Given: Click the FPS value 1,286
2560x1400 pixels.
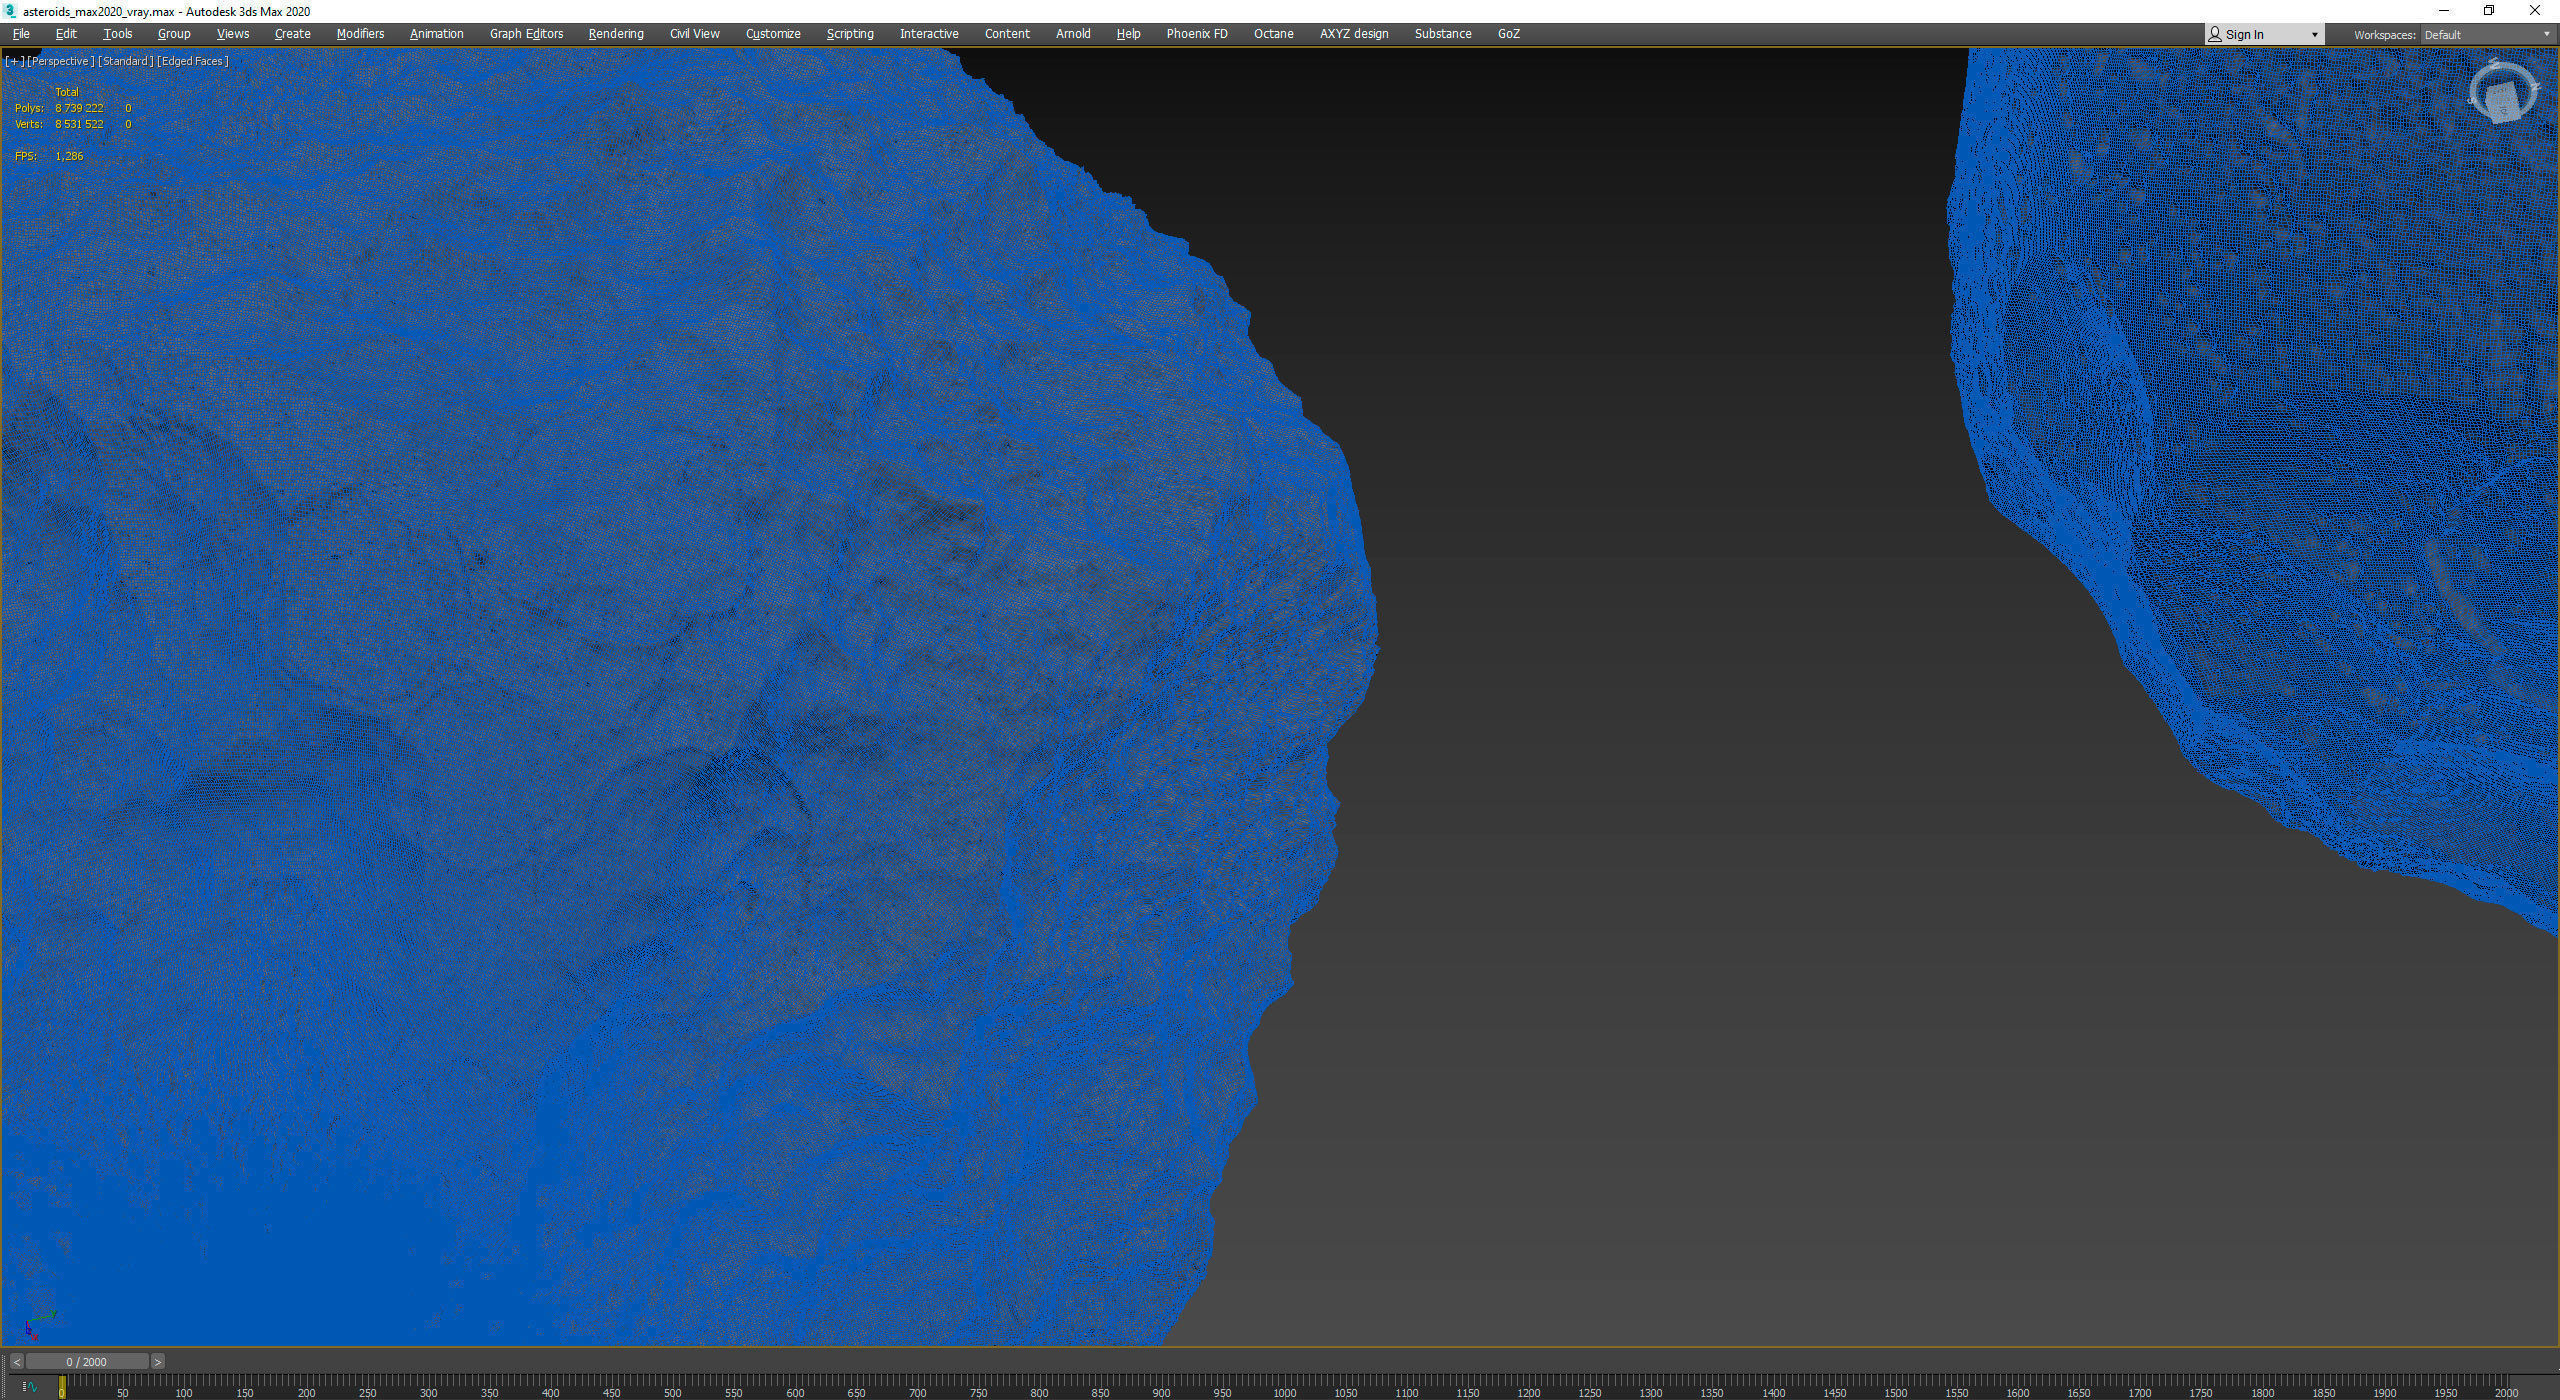Looking at the screenshot, I should coord(69,156).
